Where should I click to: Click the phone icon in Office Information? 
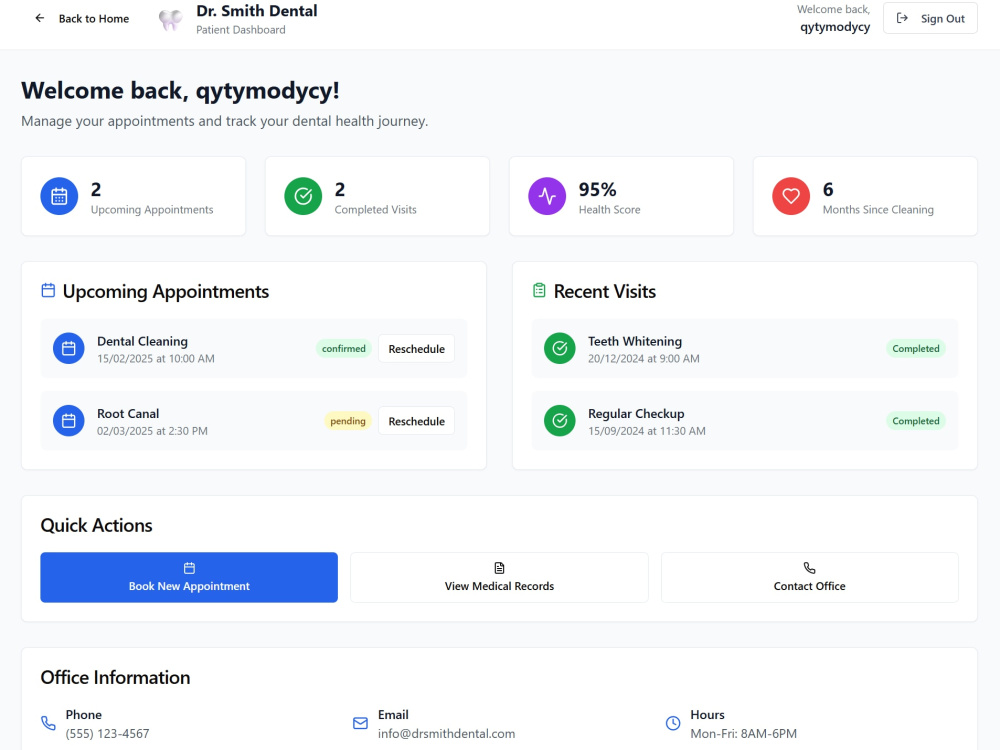click(x=48, y=723)
